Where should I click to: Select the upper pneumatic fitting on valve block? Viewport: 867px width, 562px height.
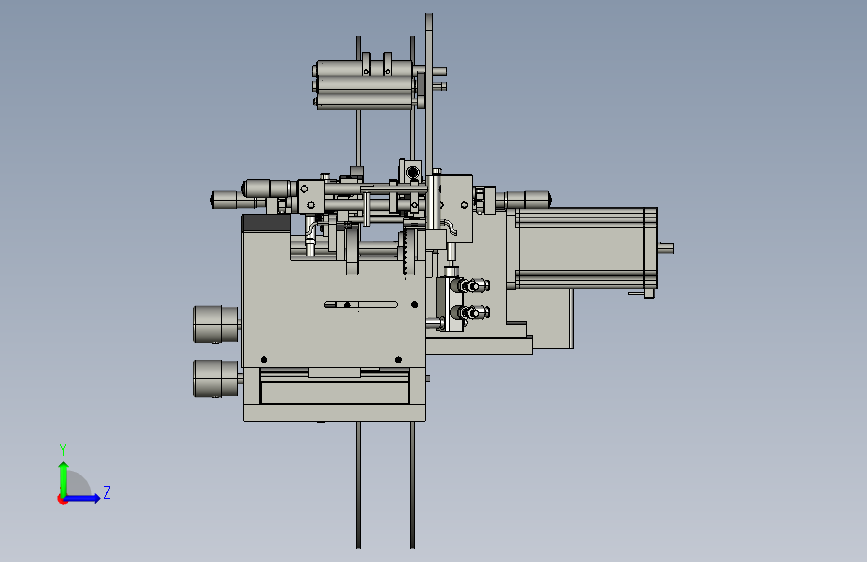471,286
